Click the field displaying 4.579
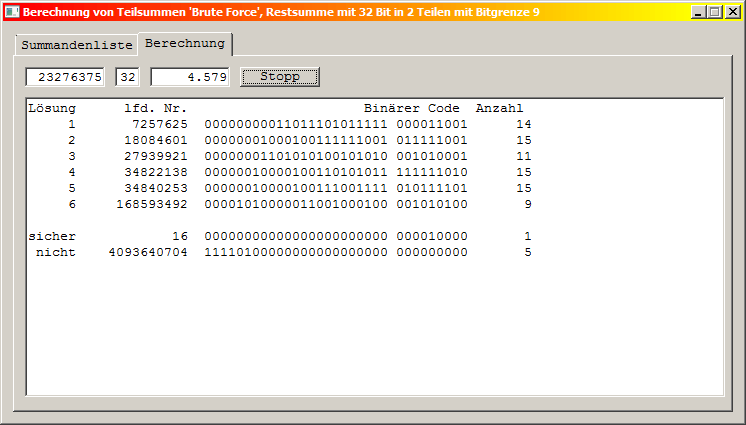This screenshot has width=746, height=425. [x=190, y=77]
